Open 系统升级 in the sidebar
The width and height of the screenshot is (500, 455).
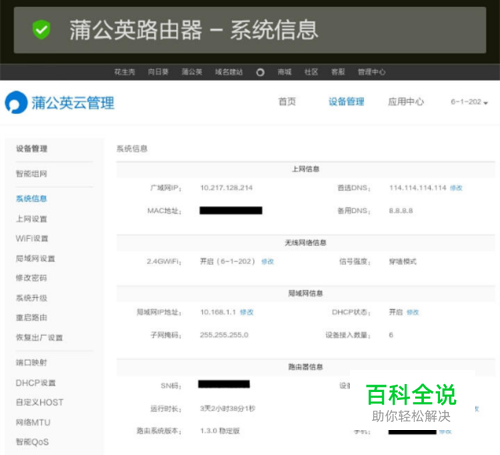pyautogui.click(x=32, y=298)
